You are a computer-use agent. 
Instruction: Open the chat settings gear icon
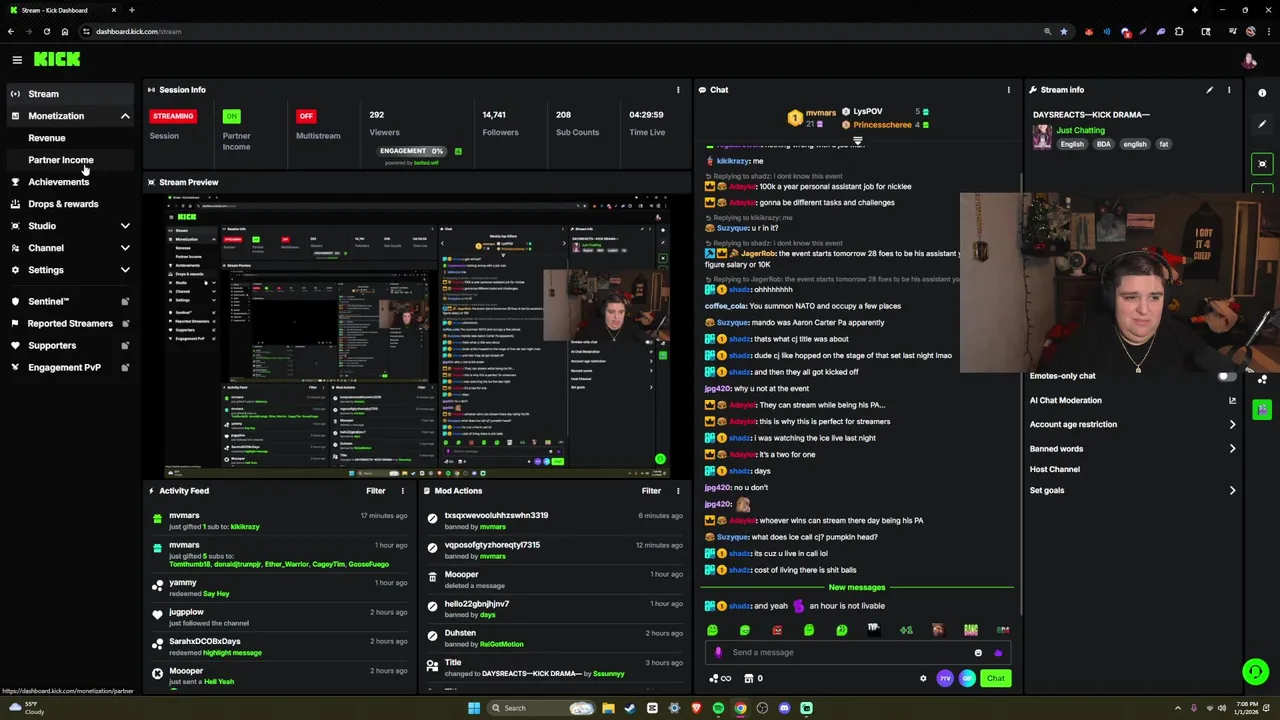(x=923, y=678)
